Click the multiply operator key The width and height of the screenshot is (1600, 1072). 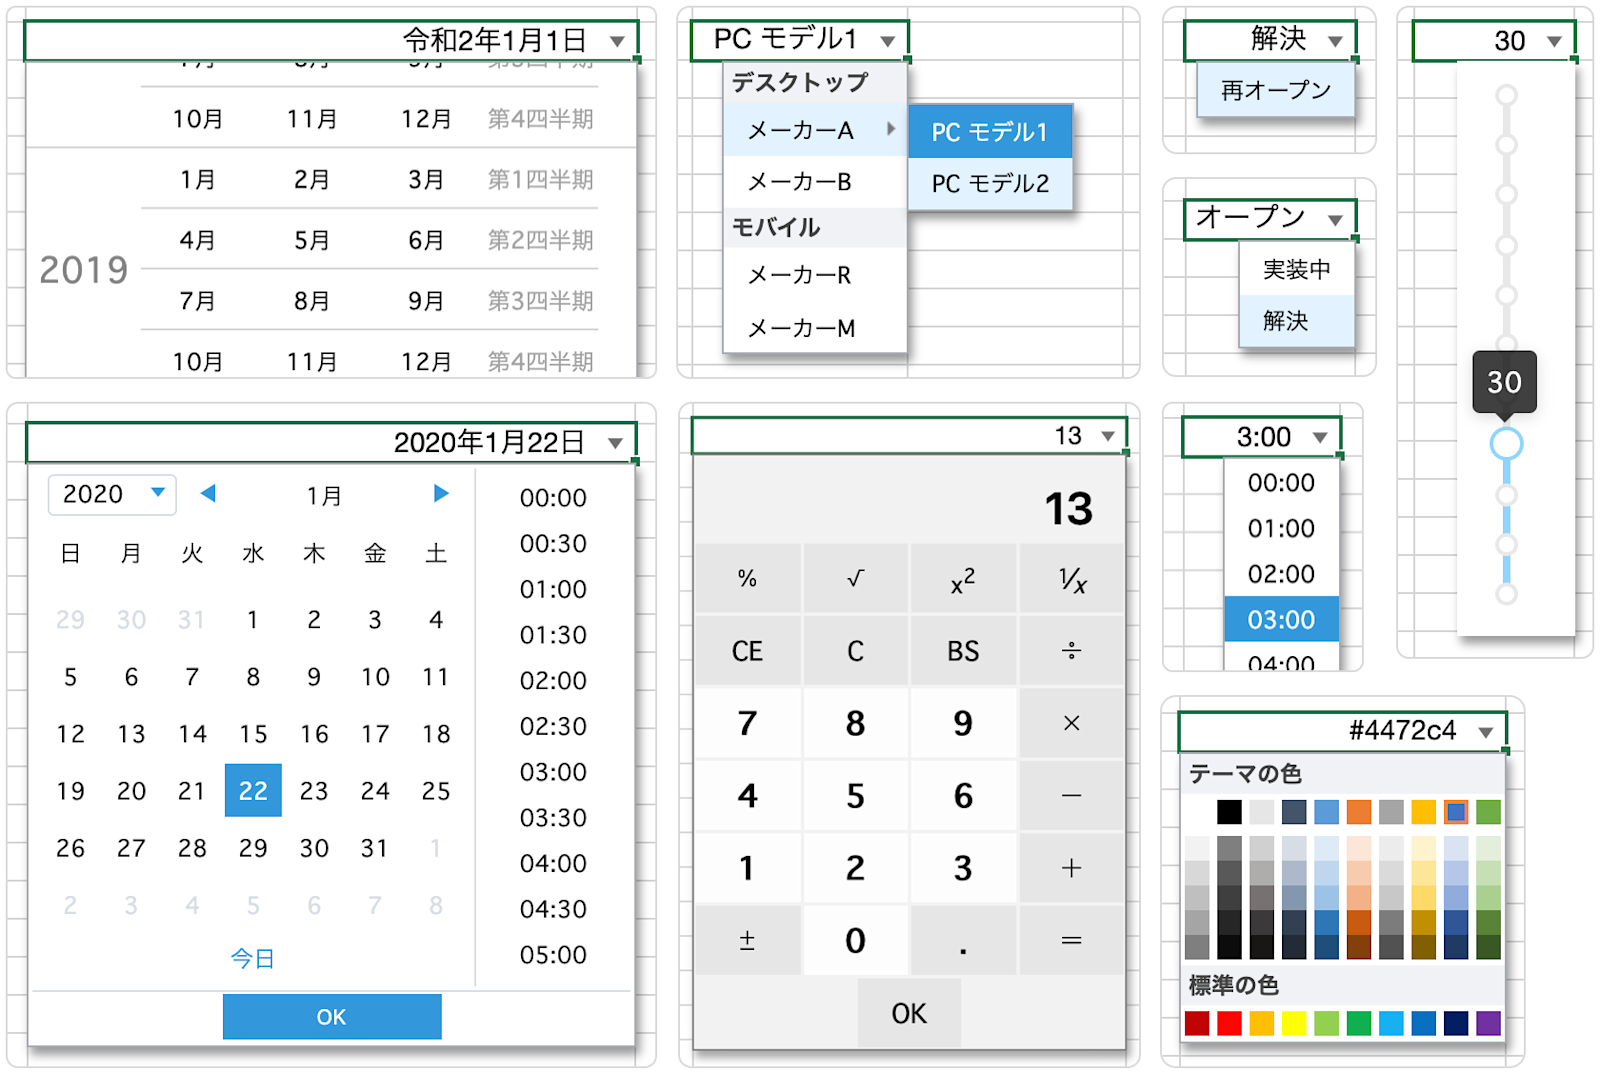click(x=1071, y=723)
